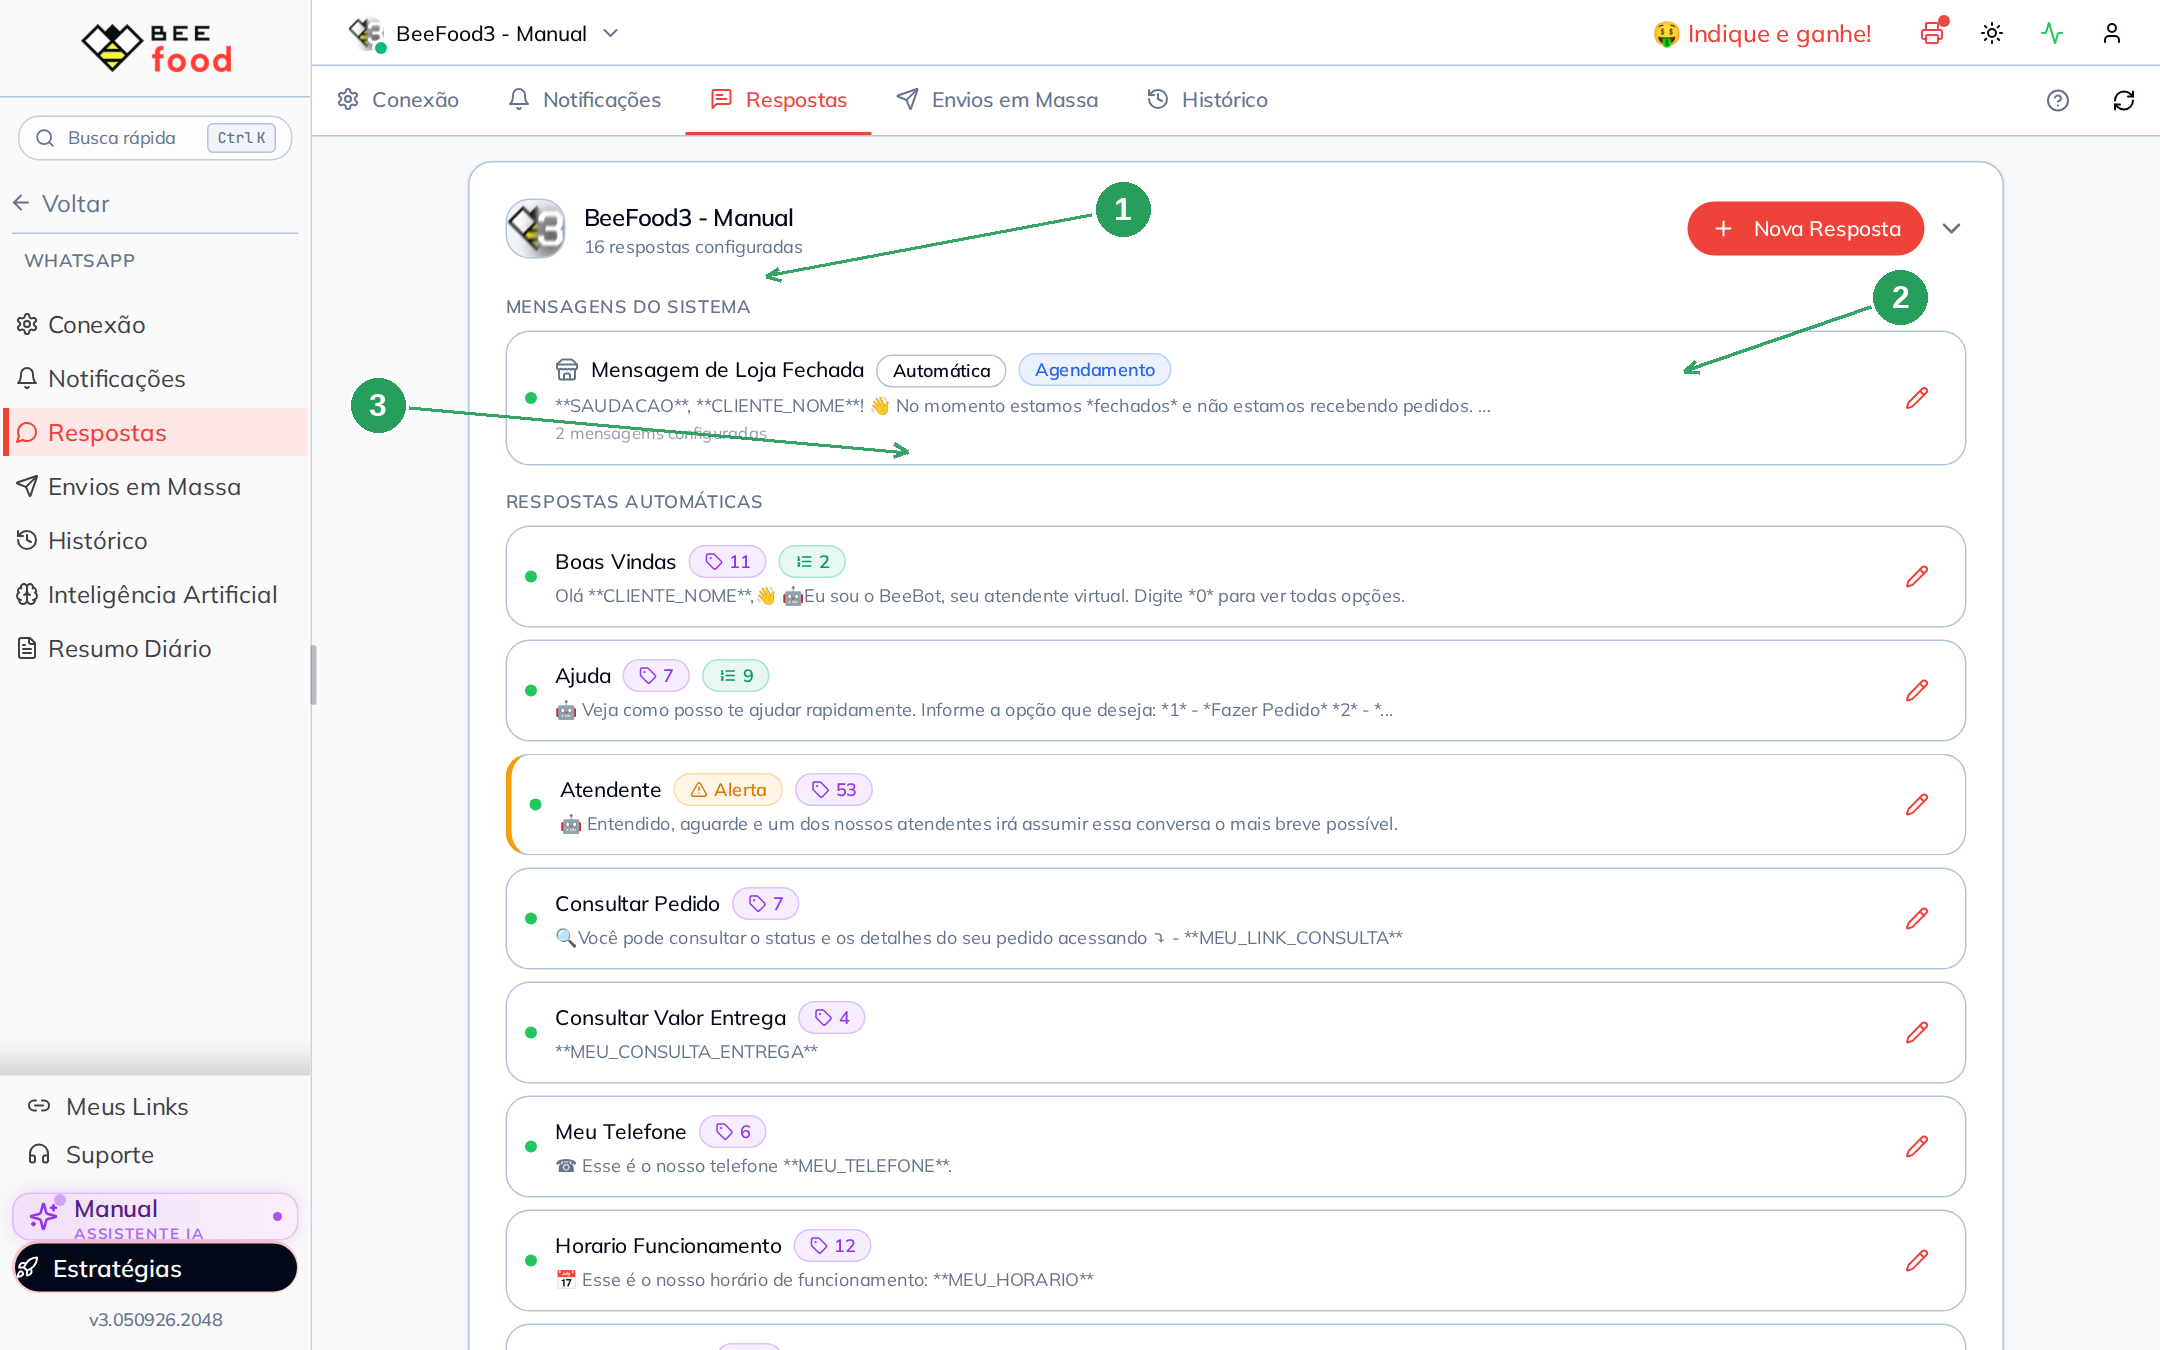Open the printer notifications icon

(1932, 33)
